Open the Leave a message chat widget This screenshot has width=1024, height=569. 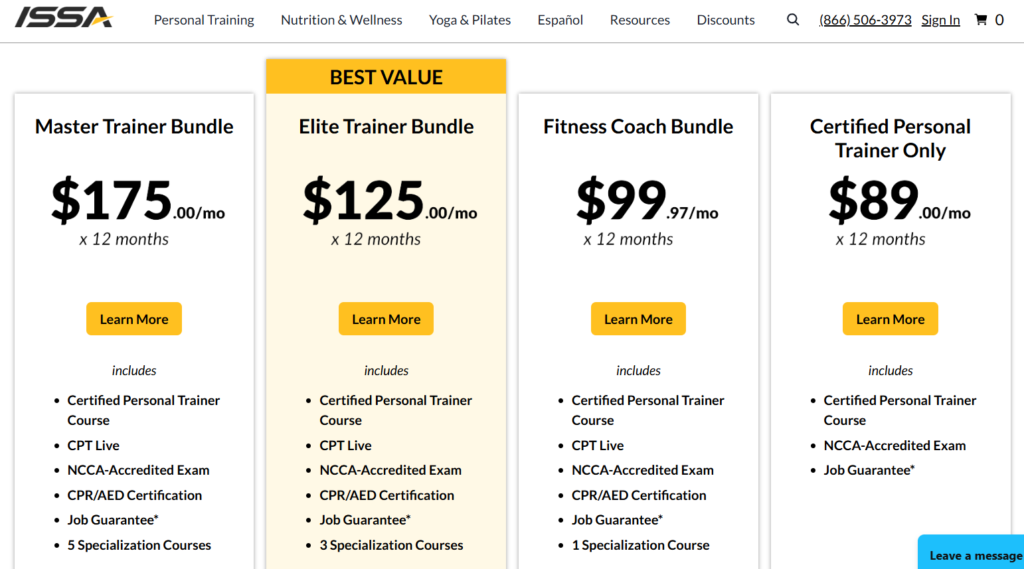pyautogui.click(x=973, y=555)
